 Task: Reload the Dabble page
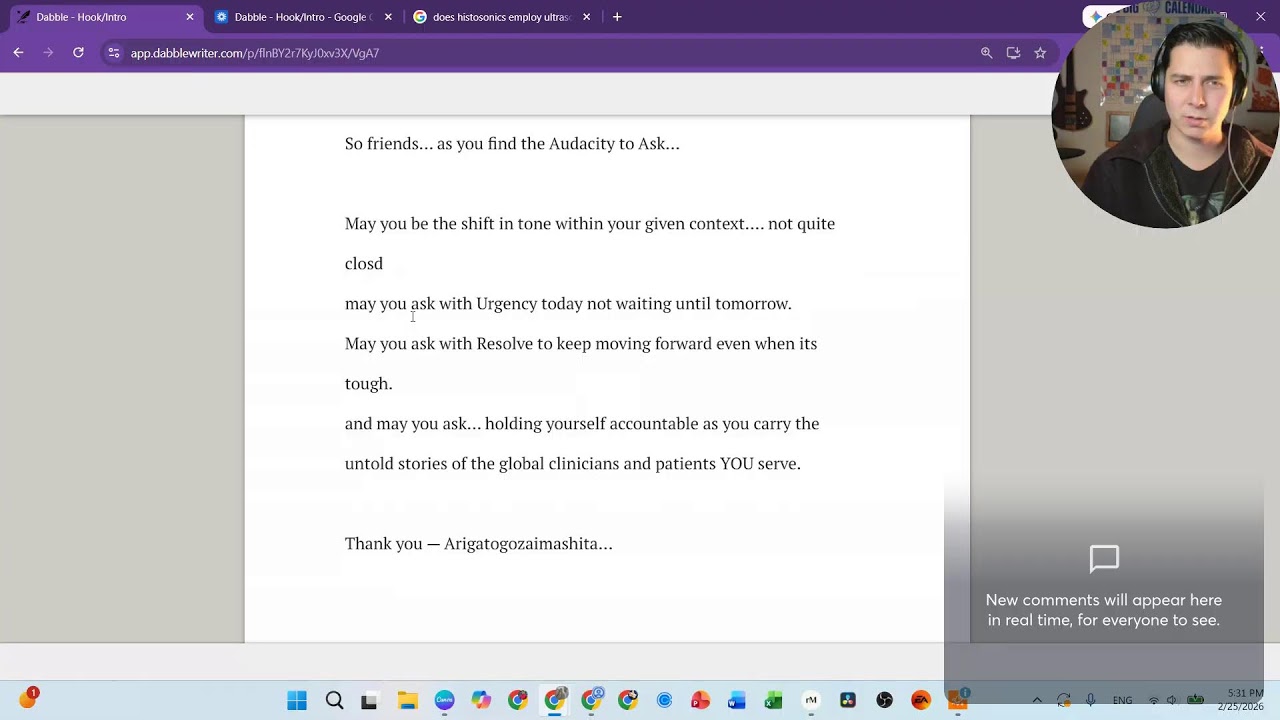click(78, 53)
